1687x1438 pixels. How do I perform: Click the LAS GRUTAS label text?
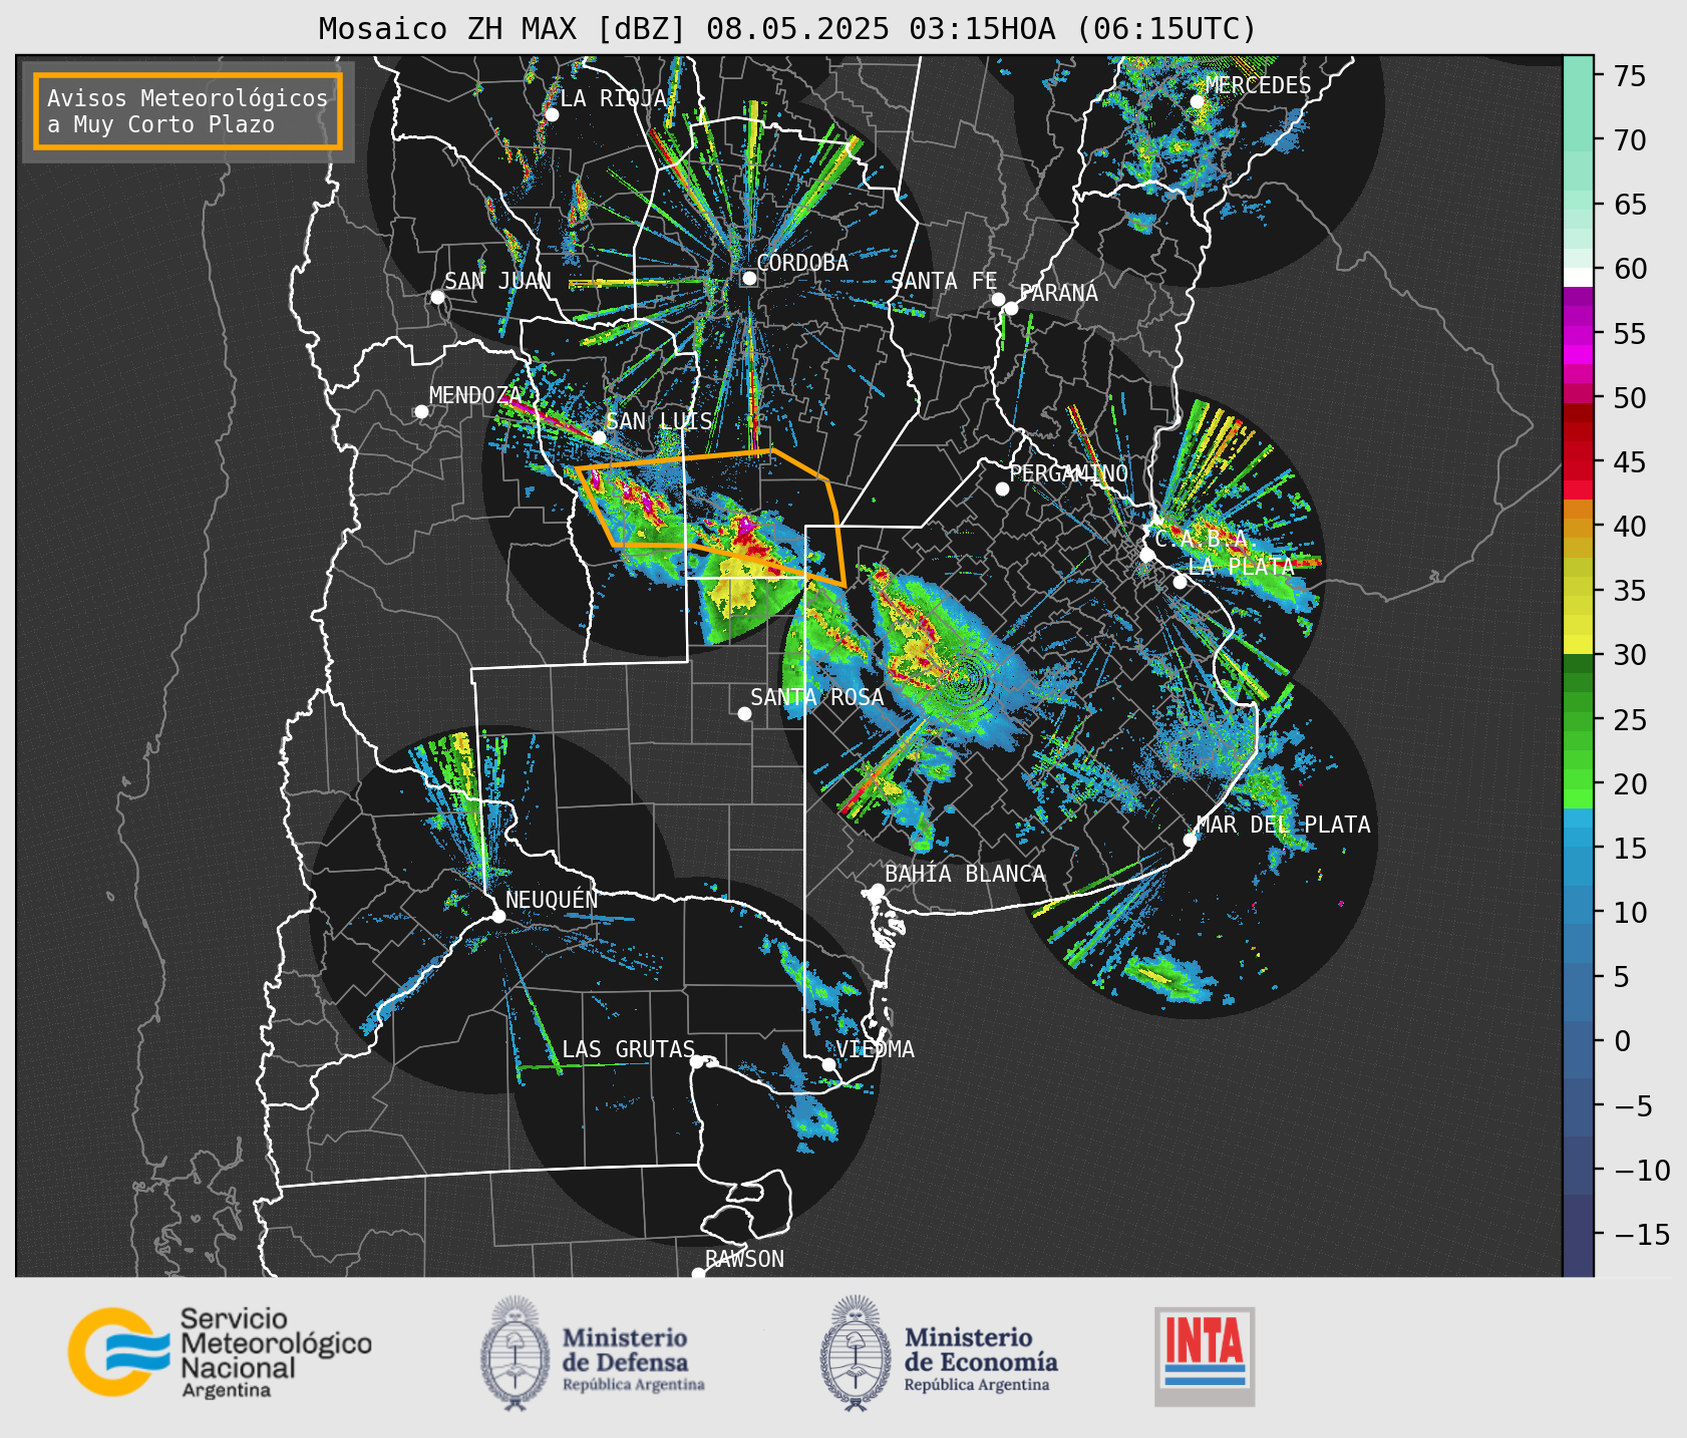tap(628, 1049)
